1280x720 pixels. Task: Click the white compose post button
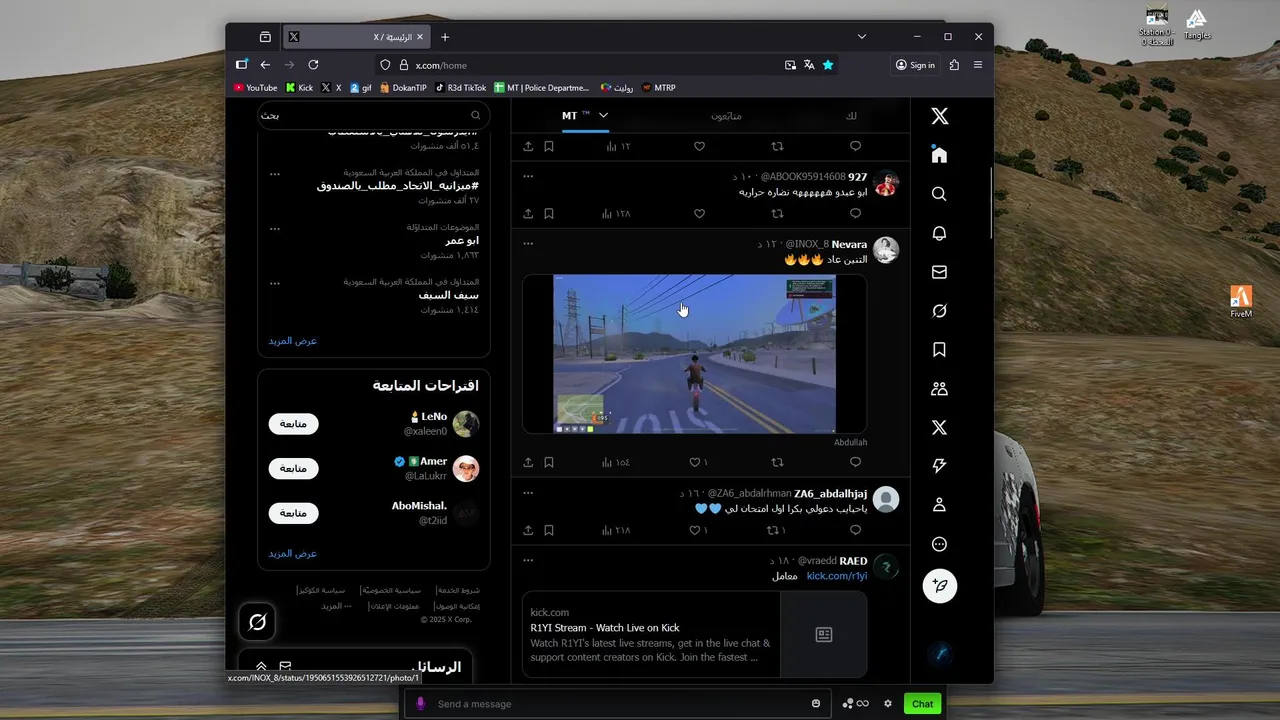[x=939, y=585]
